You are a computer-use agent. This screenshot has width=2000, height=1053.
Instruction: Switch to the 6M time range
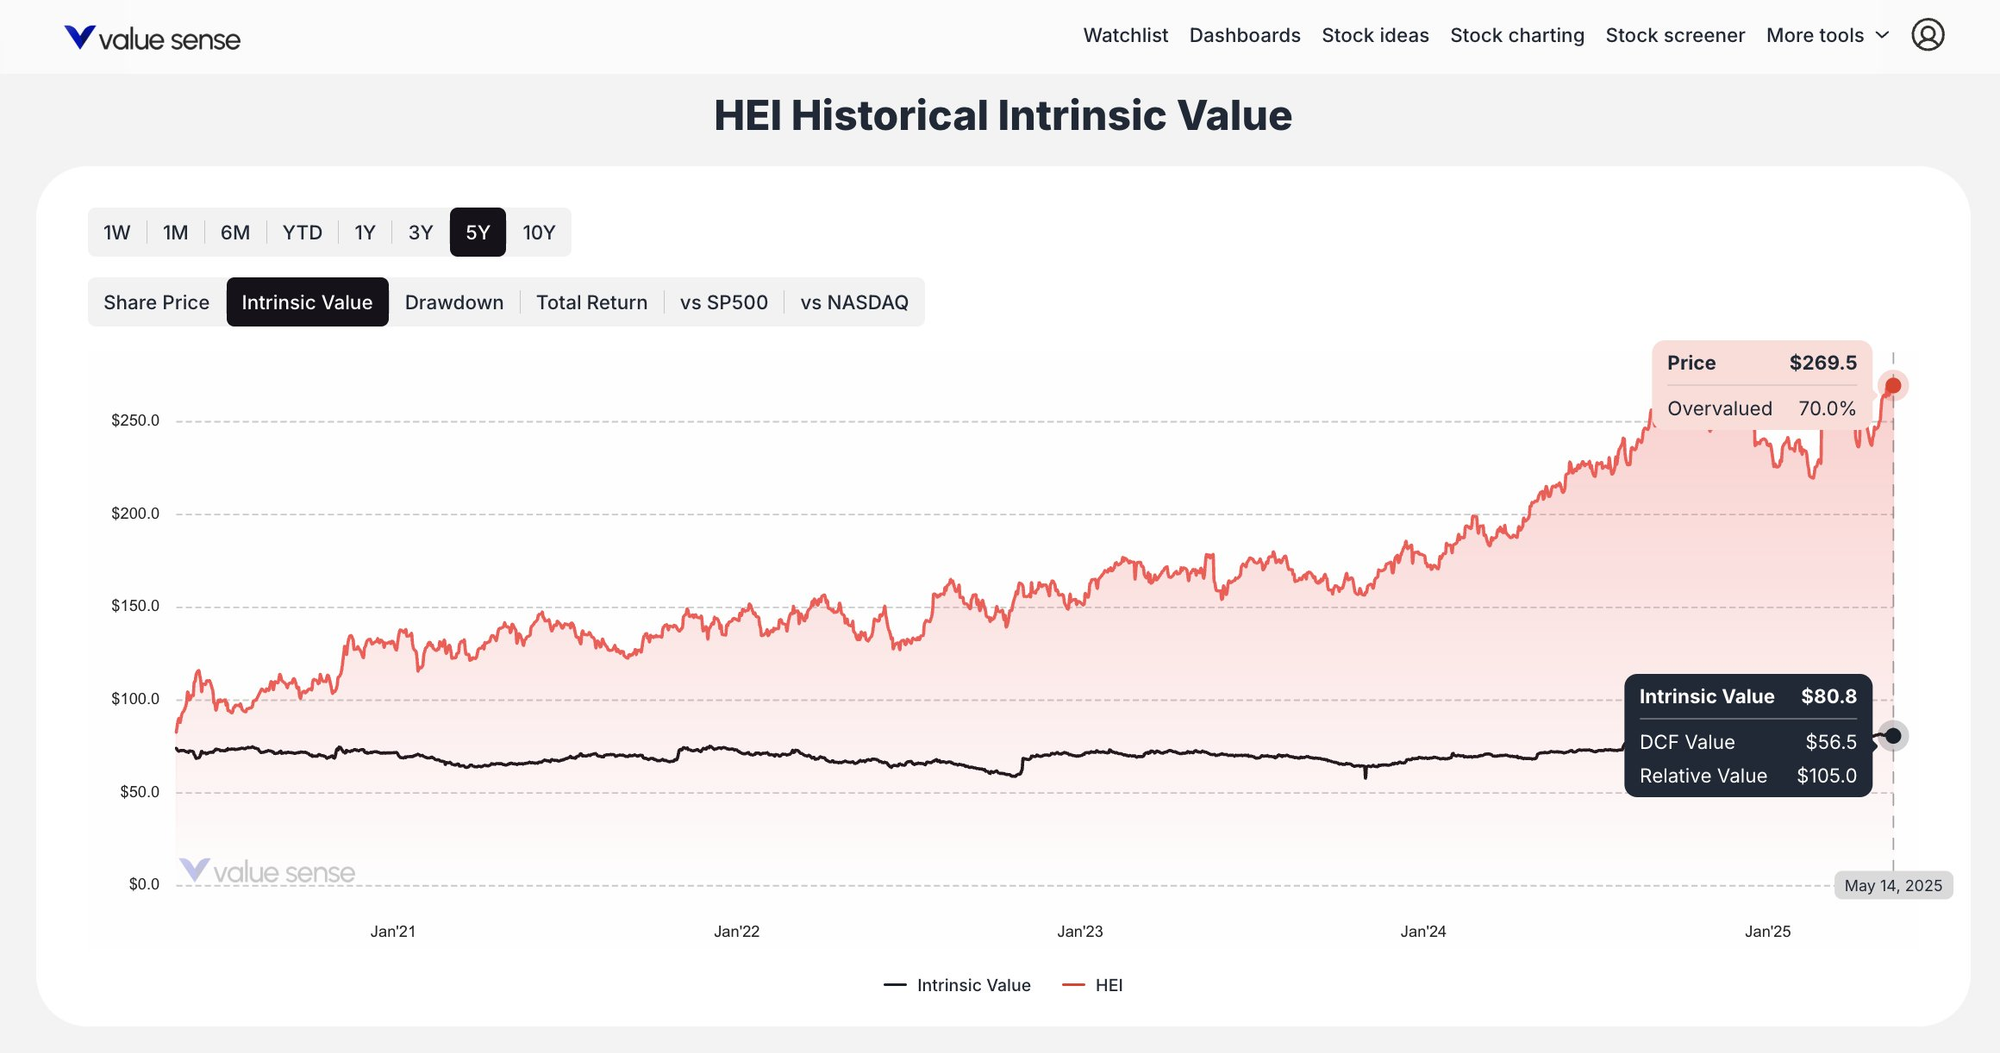tap(235, 232)
